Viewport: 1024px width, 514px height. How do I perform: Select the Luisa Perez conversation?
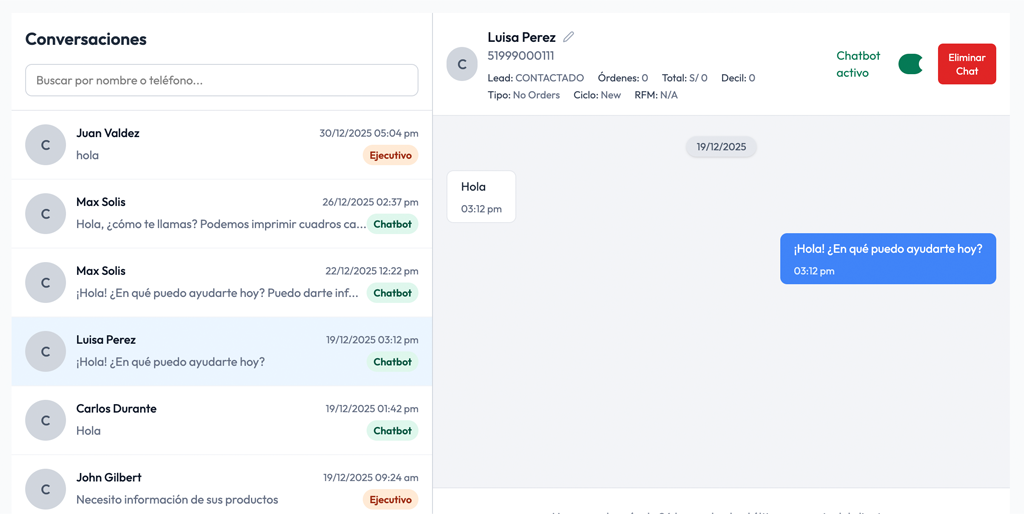pyautogui.click(x=220, y=351)
